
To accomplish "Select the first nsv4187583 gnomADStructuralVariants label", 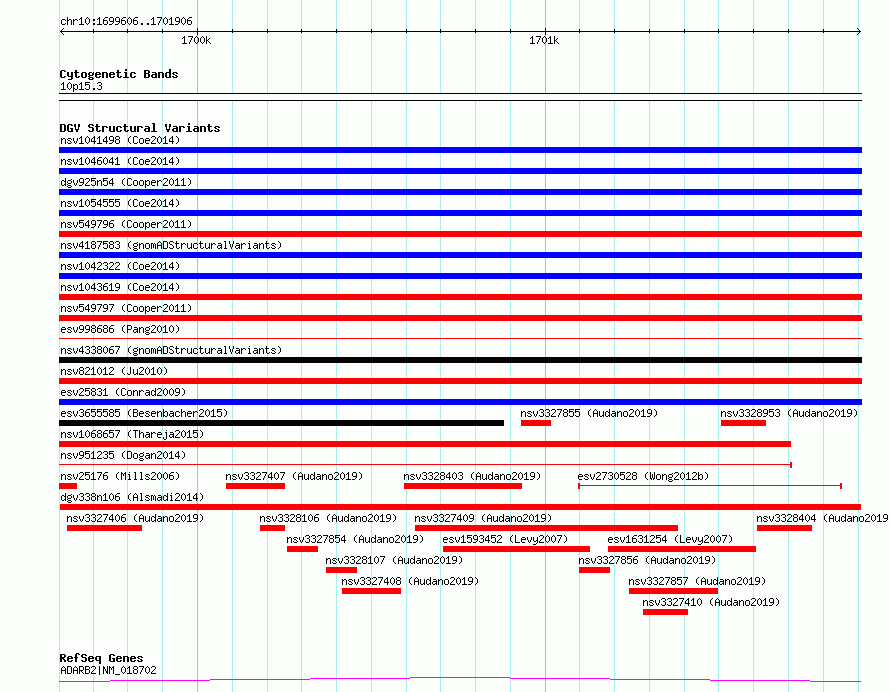I will click(171, 245).
